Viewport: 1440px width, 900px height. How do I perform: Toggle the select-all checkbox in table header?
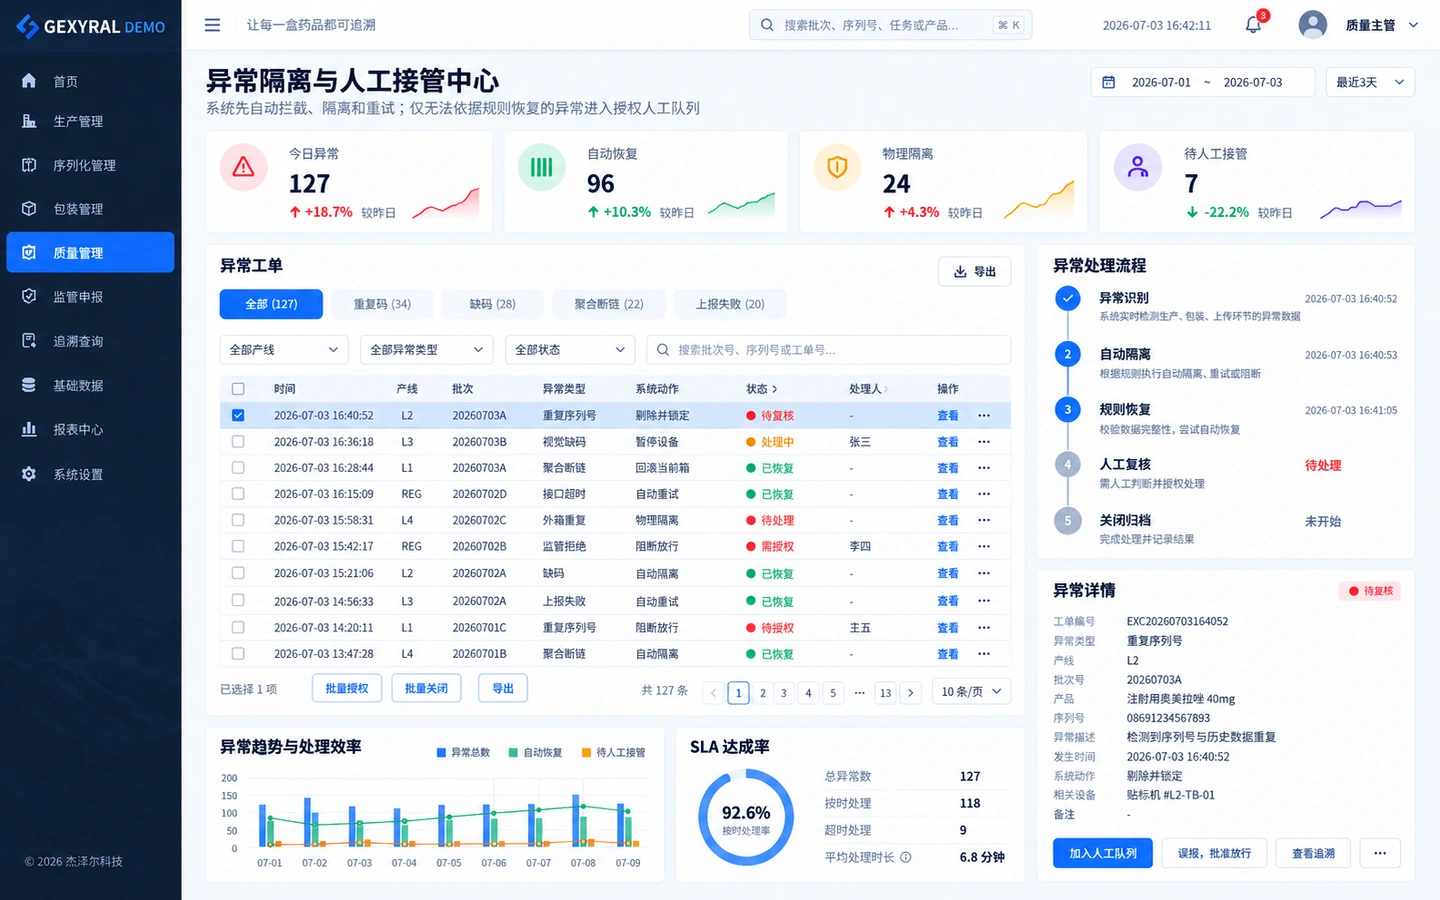238,389
